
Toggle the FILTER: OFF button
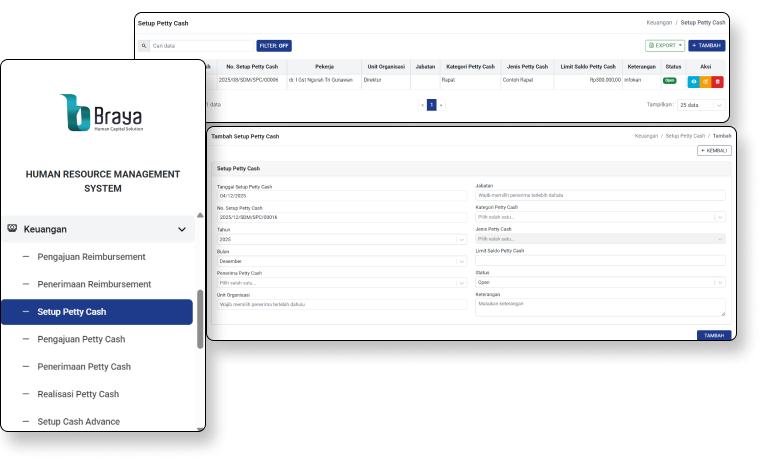pos(274,46)
